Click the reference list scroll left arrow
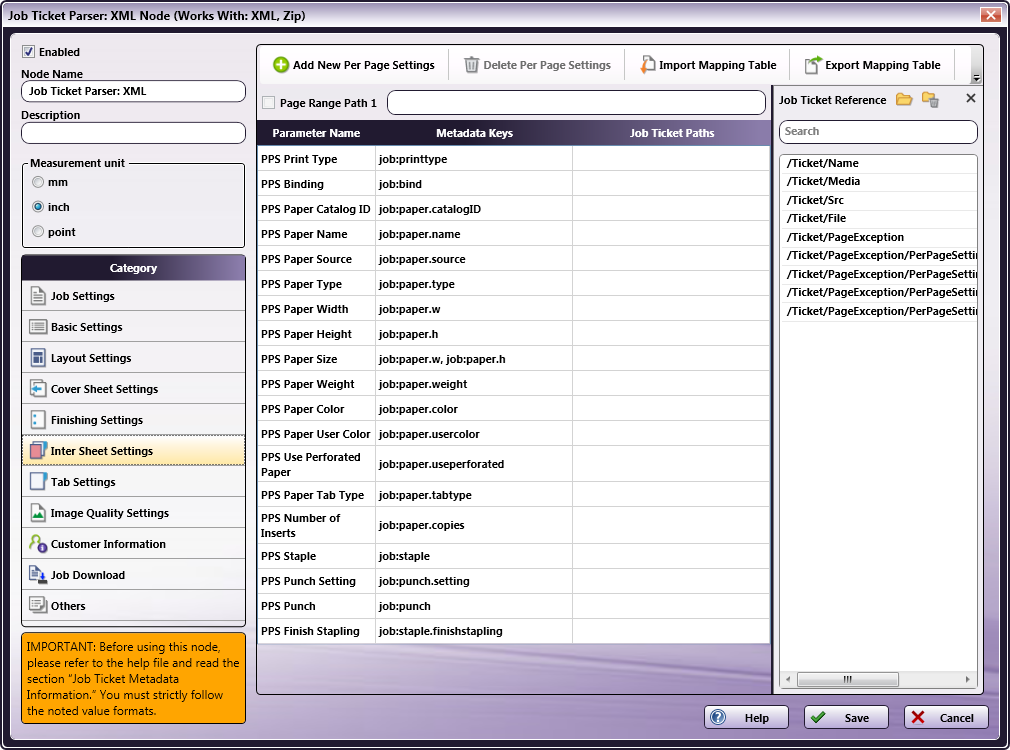Screen dimensions: 1010x750 788,679
